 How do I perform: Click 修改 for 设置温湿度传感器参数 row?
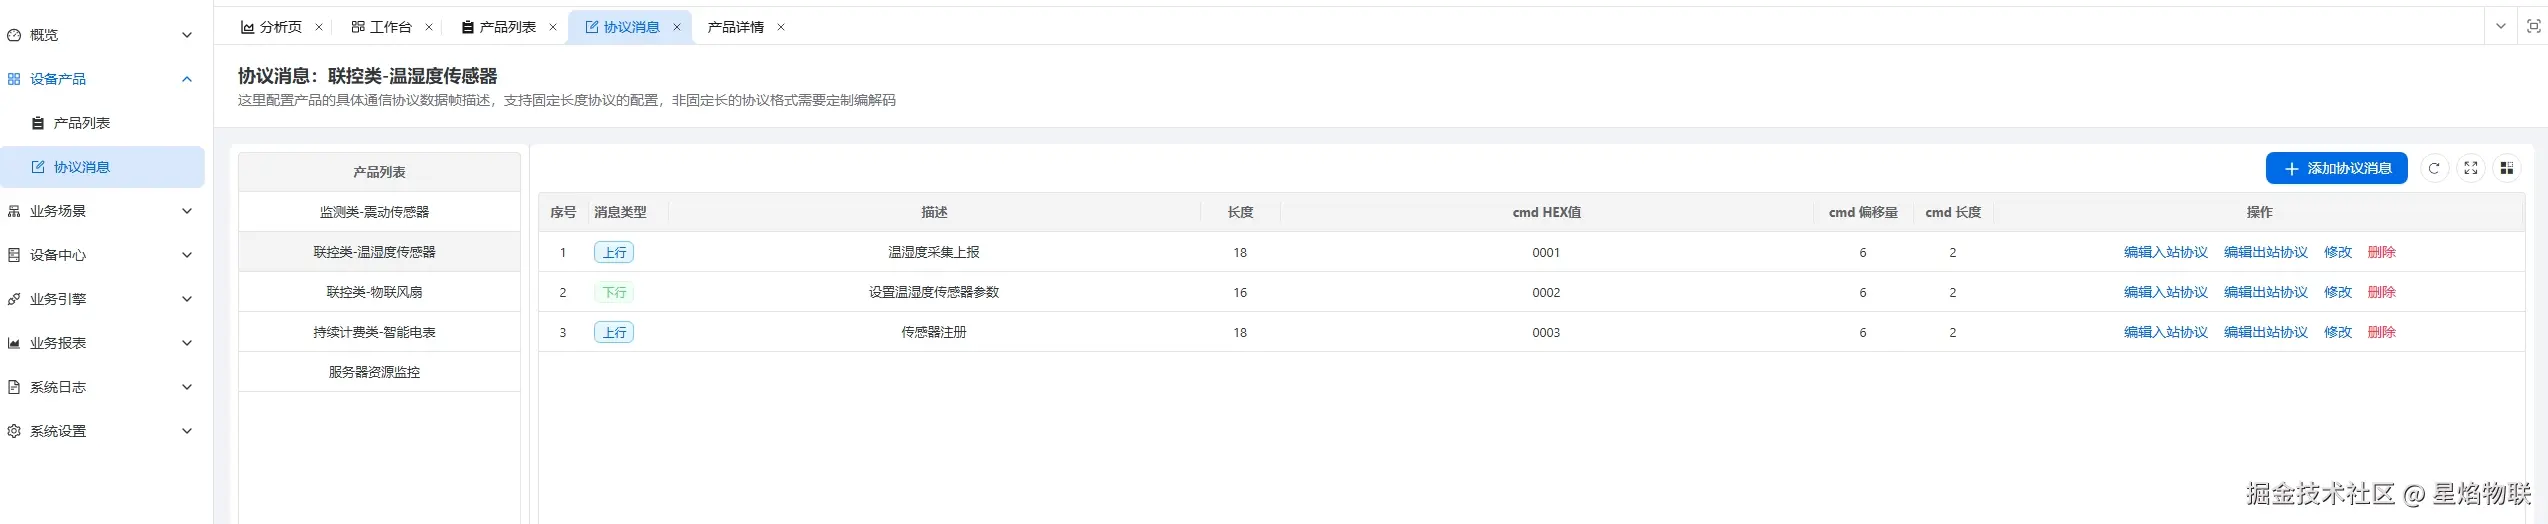point(2337,292)
